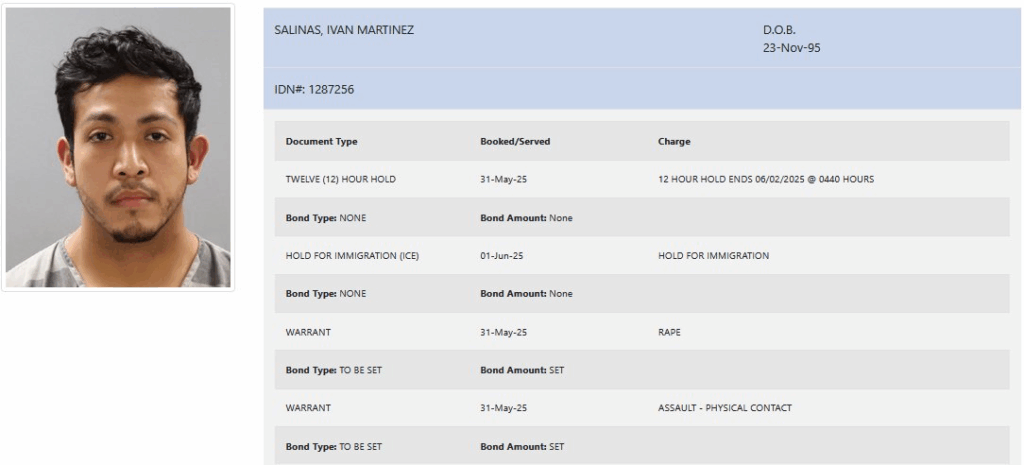Image resolution: width=1024 pixels, height=465 pixels.
Task: Click the ASSAULT - PHYSICAL CONTACT charge
Action: pos(724,408)
